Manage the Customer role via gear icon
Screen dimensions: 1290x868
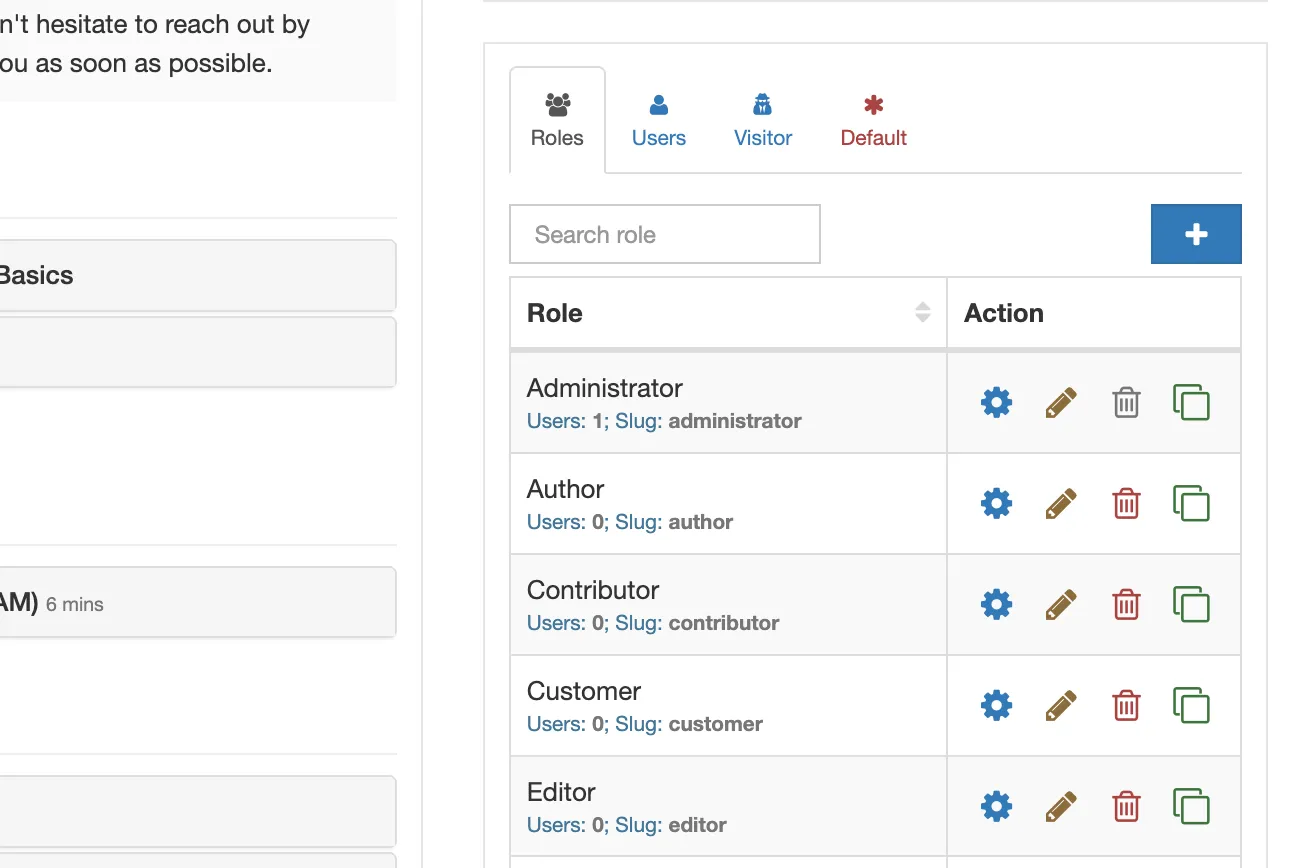pyautogui.click(x=996, y=705)
